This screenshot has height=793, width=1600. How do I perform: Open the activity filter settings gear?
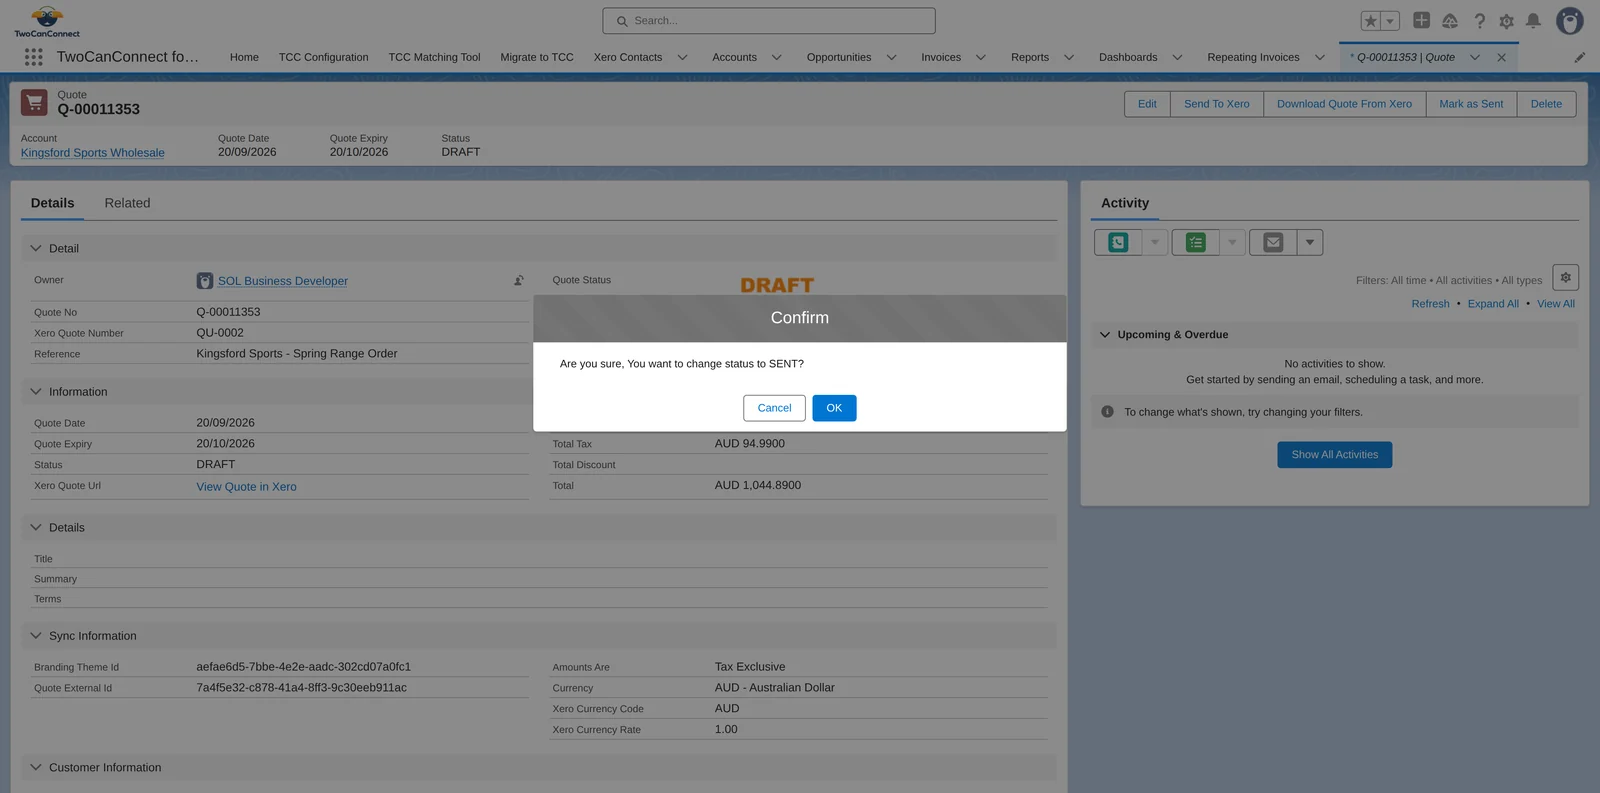pos(1566,278)
